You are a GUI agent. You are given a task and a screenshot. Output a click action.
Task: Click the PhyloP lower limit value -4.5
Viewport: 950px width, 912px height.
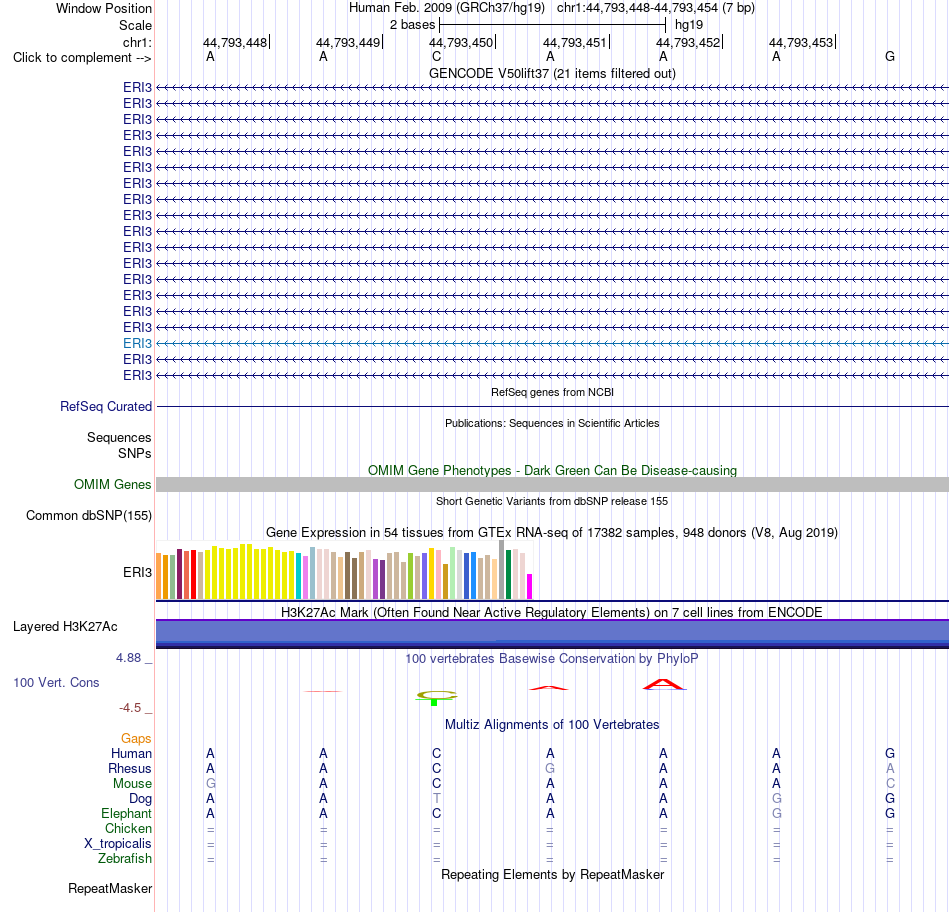pos(130,708)
